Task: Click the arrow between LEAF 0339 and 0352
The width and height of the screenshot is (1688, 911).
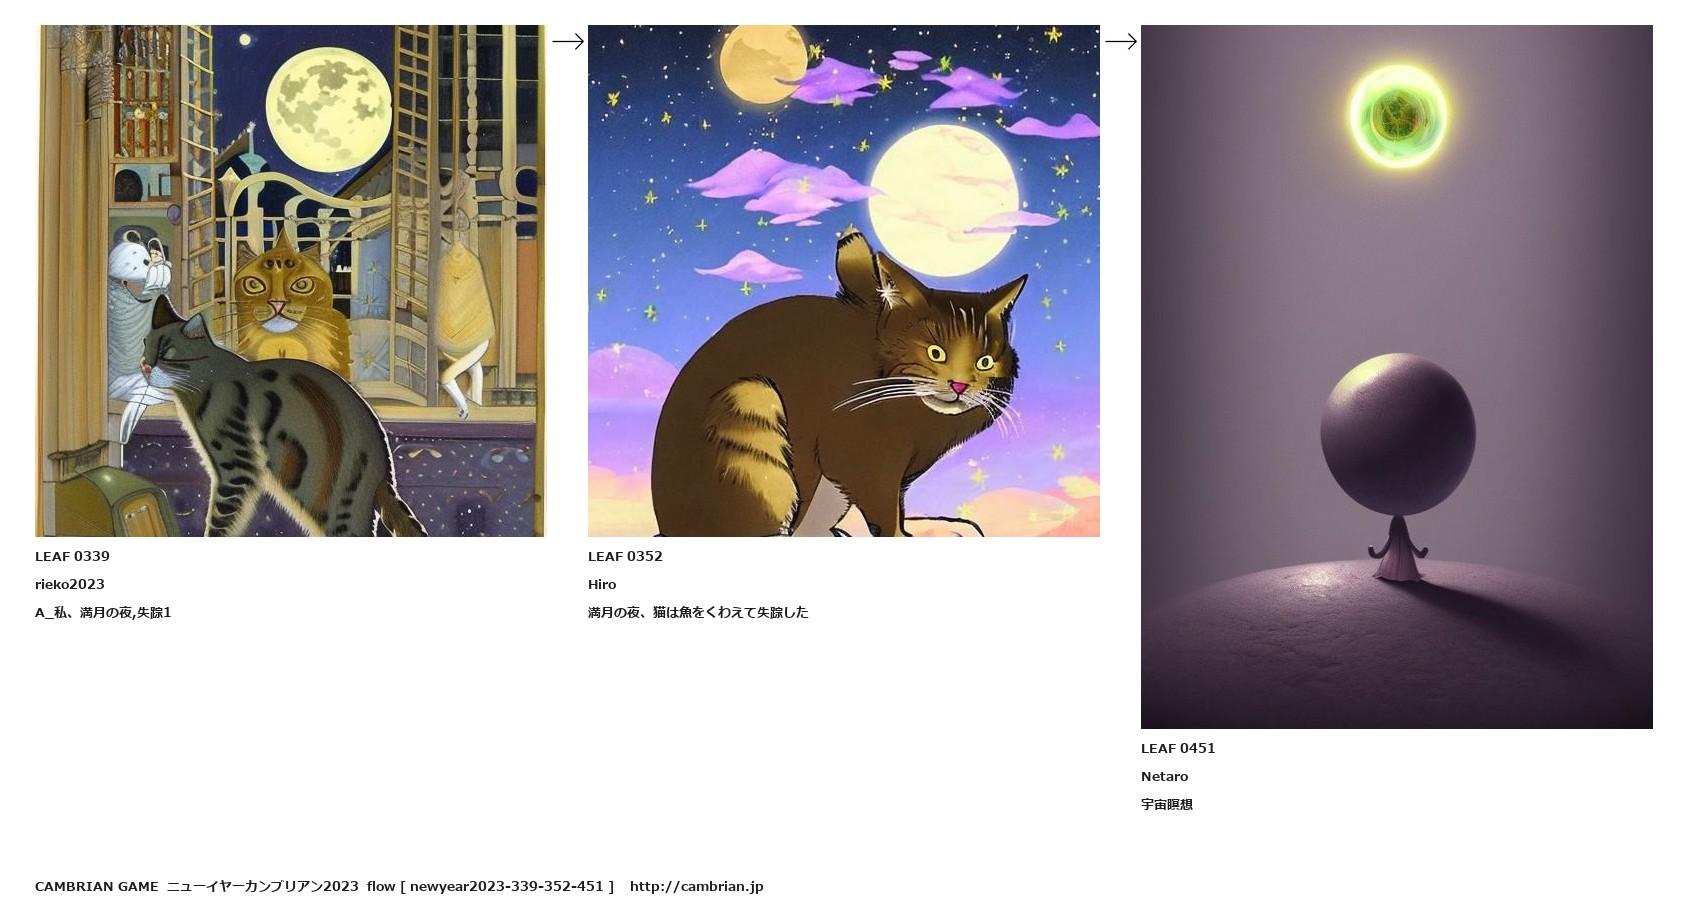Action: click(568, 41)
